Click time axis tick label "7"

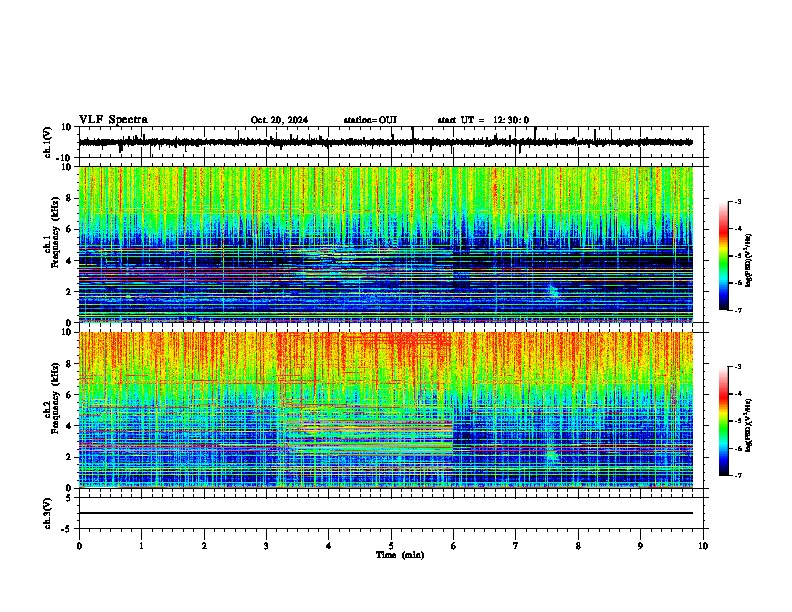[x=516, y=546]
